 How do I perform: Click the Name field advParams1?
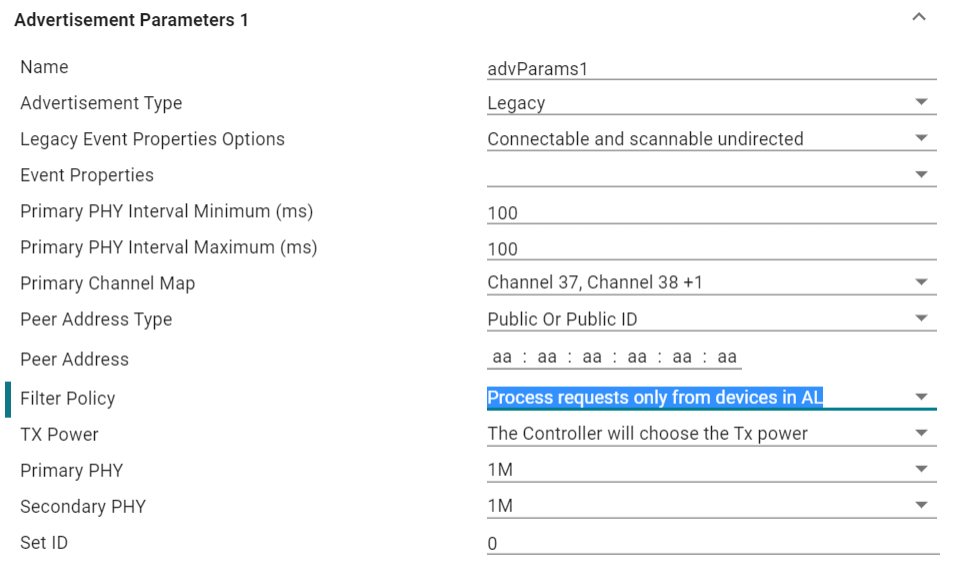(710, 68)
